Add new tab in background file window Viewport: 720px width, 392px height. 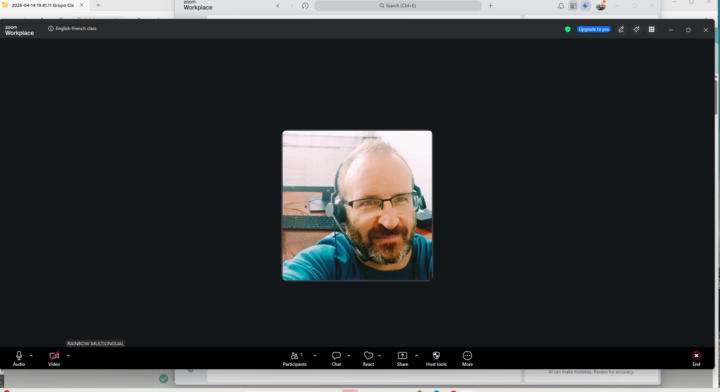click(x=98, y=5)
